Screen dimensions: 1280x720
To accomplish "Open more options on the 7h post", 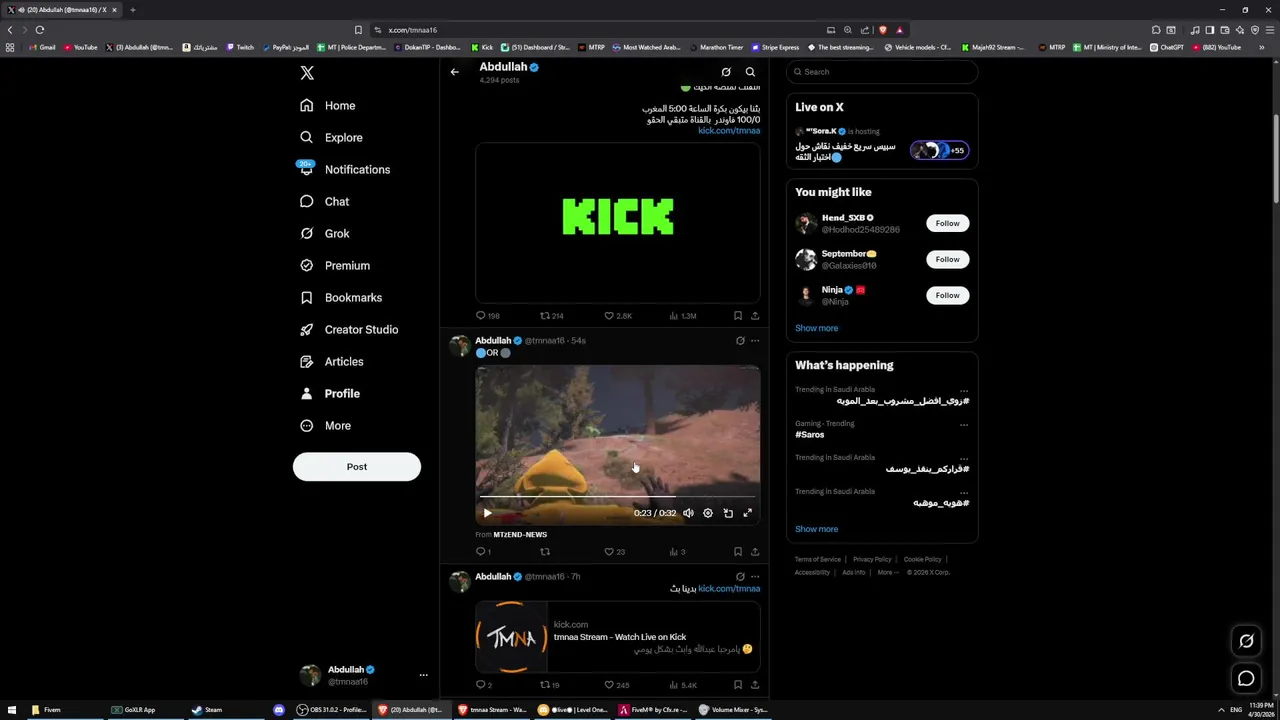I will (755, 577).
